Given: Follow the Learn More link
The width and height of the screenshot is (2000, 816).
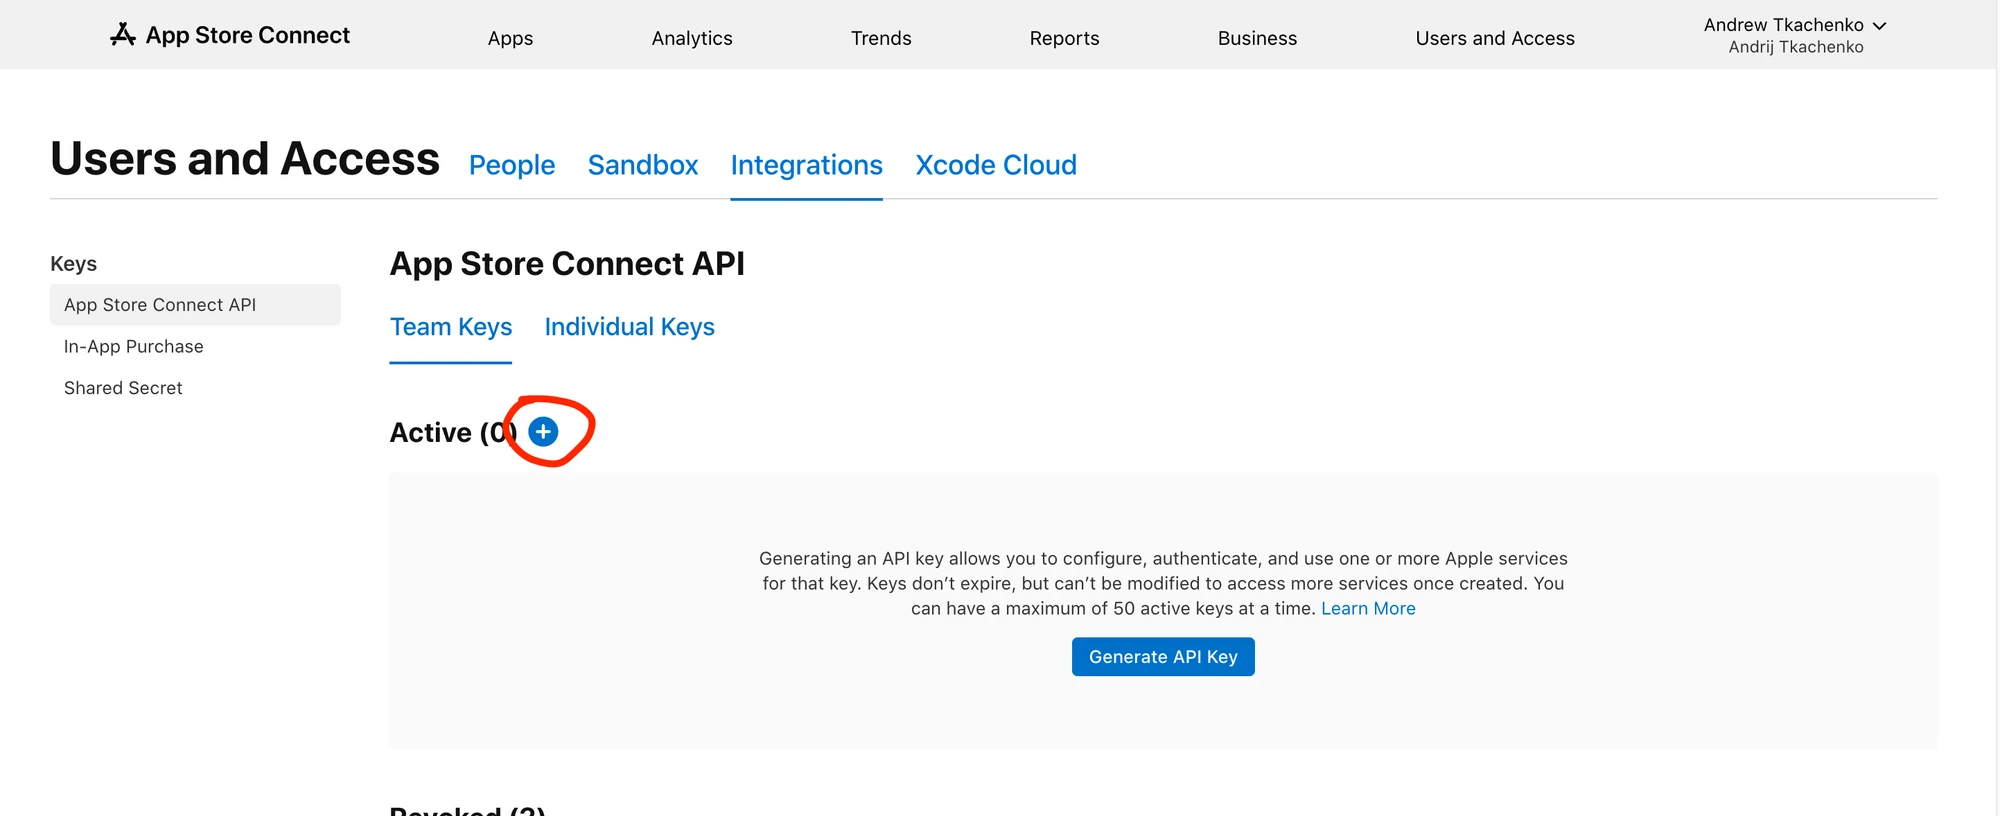Looking at the screenshot, I should pos(1368,608).
